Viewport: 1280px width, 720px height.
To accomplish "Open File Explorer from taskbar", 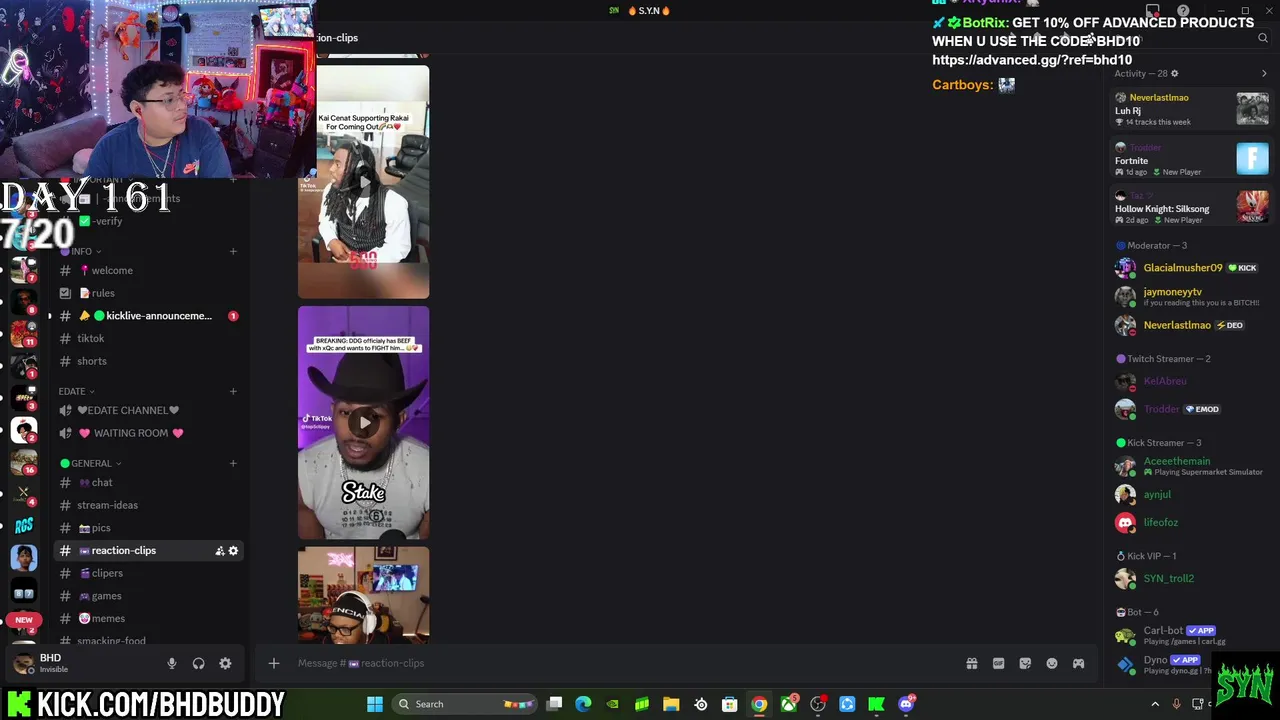I will (x=671, y=704).
